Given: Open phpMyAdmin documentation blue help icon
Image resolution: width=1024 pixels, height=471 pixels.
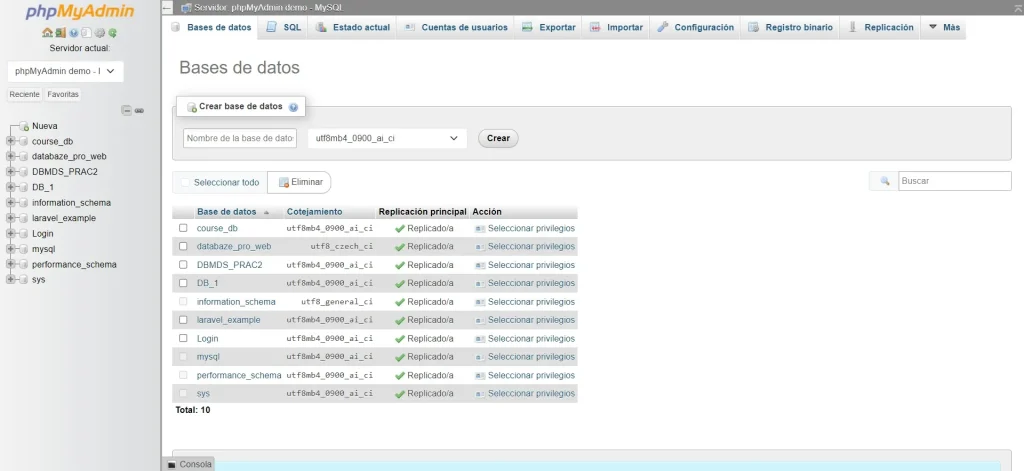Looking at the screenshot, I should tap(74, 33).
